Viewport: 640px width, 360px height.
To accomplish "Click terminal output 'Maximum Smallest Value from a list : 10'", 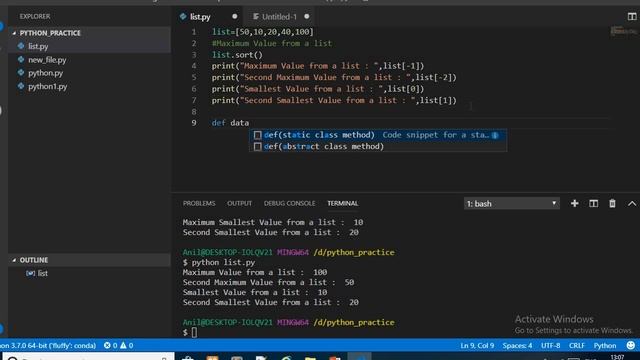I will tap(273, 222).
